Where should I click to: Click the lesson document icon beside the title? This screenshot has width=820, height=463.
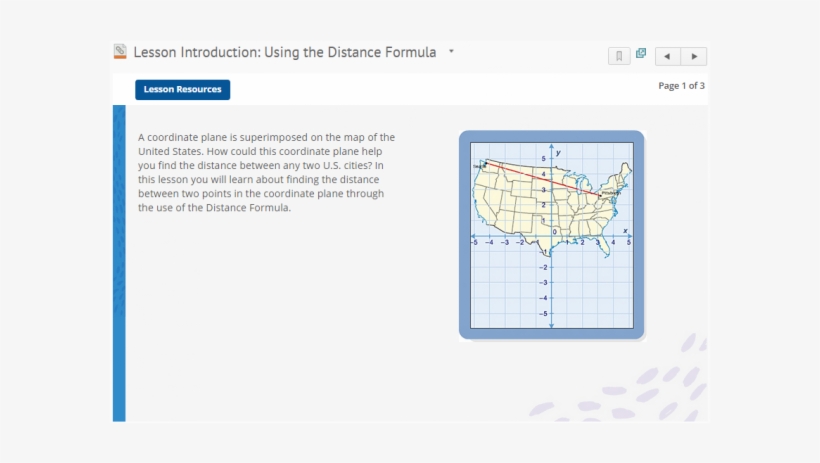click(x=120, y=51)
